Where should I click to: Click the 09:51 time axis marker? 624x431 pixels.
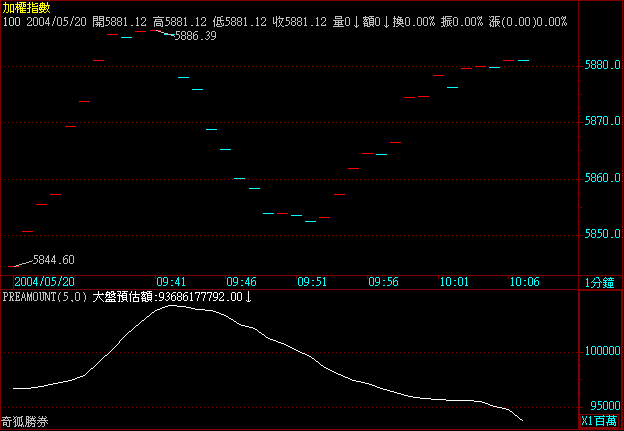click(312, 282)
